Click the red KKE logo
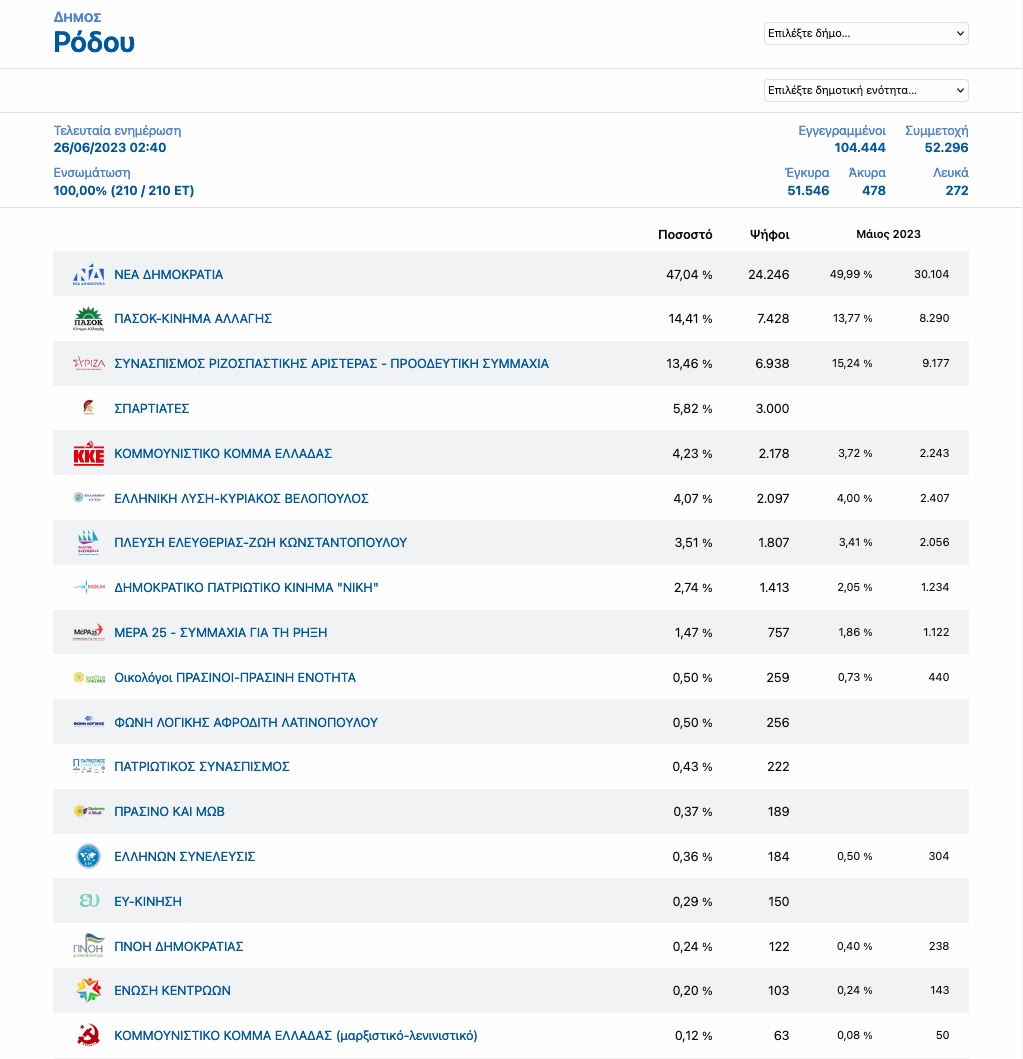The image size is (1023, 1059). click(88, 453)
